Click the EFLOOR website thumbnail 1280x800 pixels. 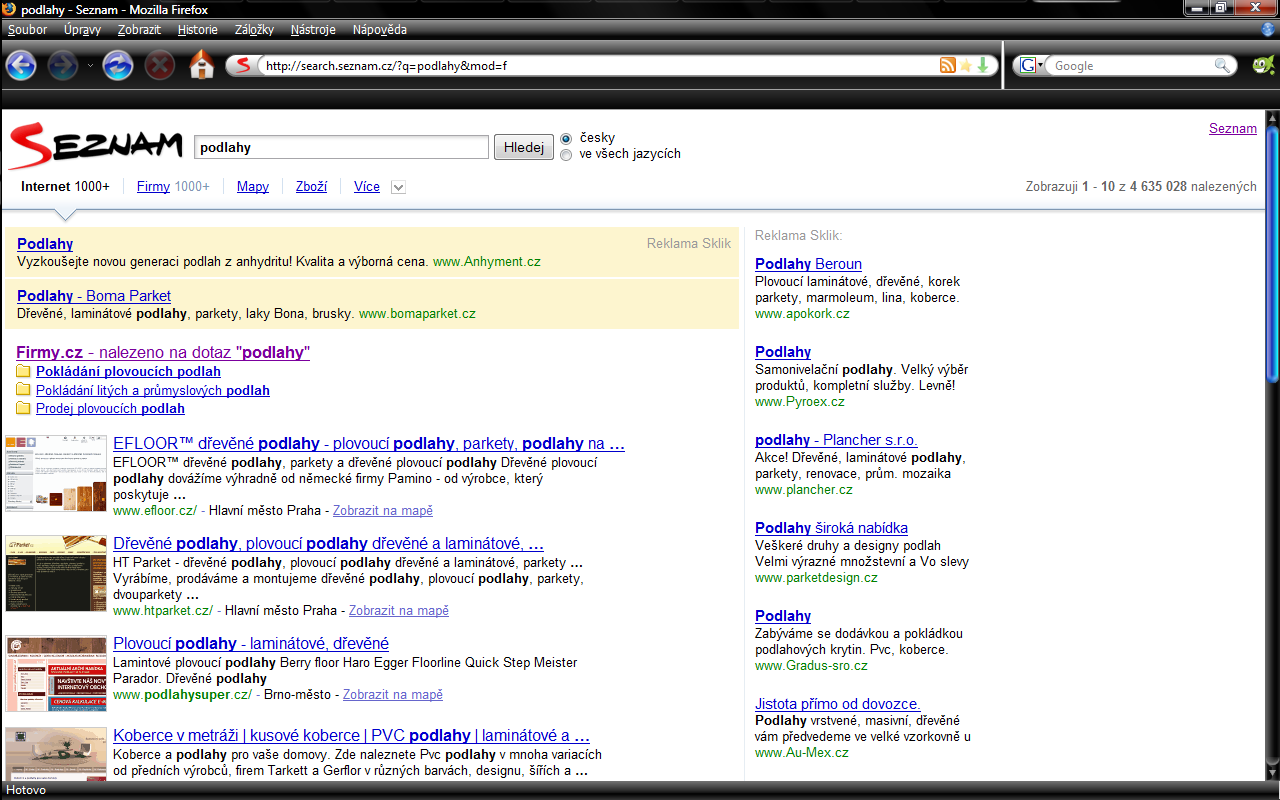pos(56,473)
